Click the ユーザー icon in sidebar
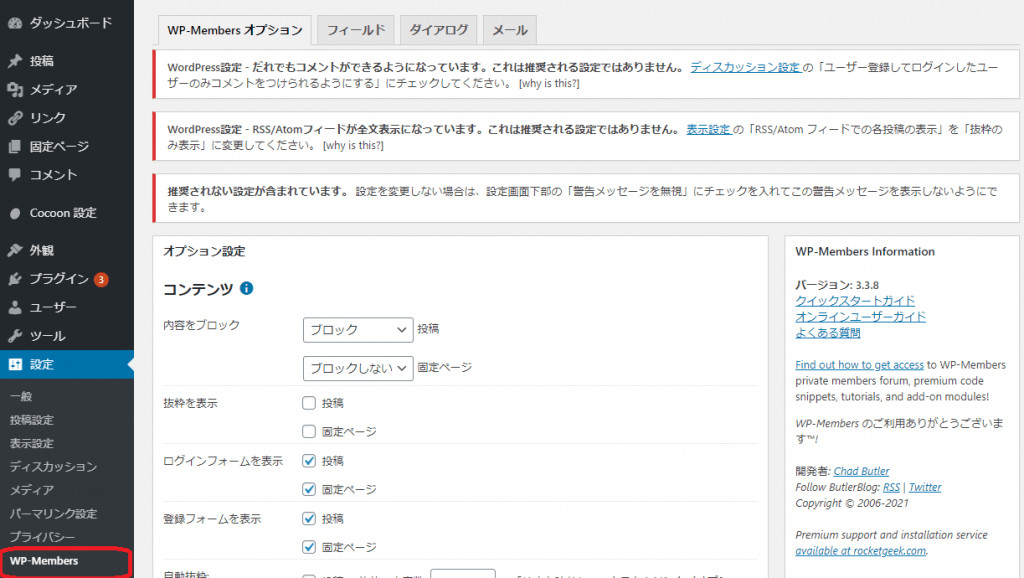 click(x=13, y=307)
